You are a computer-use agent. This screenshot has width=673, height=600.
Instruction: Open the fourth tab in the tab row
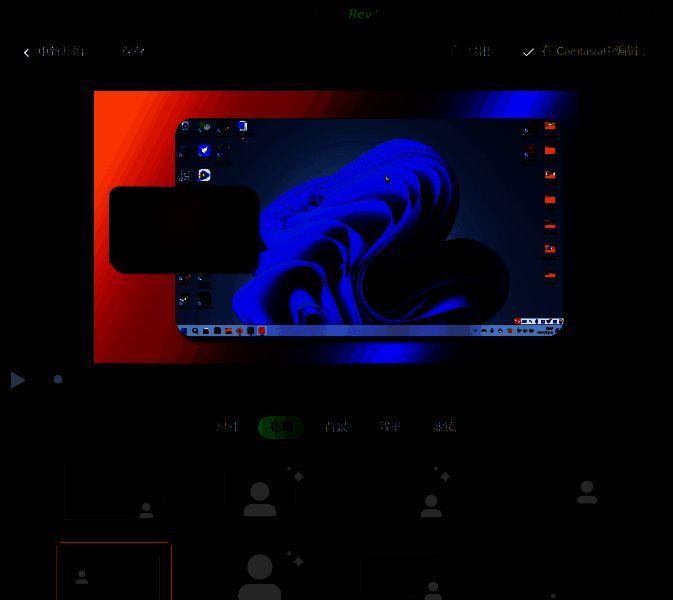pyautogui.click(x=390, y=427)
